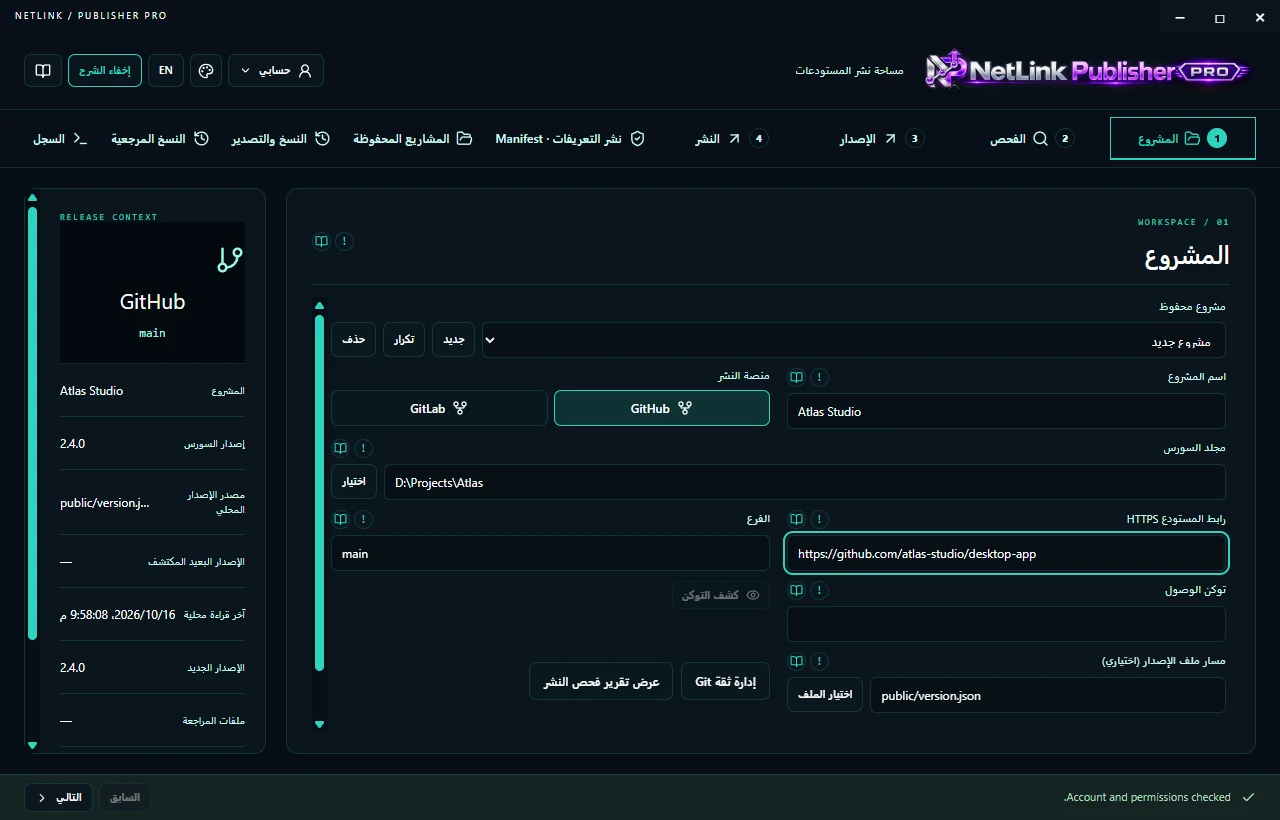Click the اختيار الملف button

pyautogui.click(x=825, y=695)
